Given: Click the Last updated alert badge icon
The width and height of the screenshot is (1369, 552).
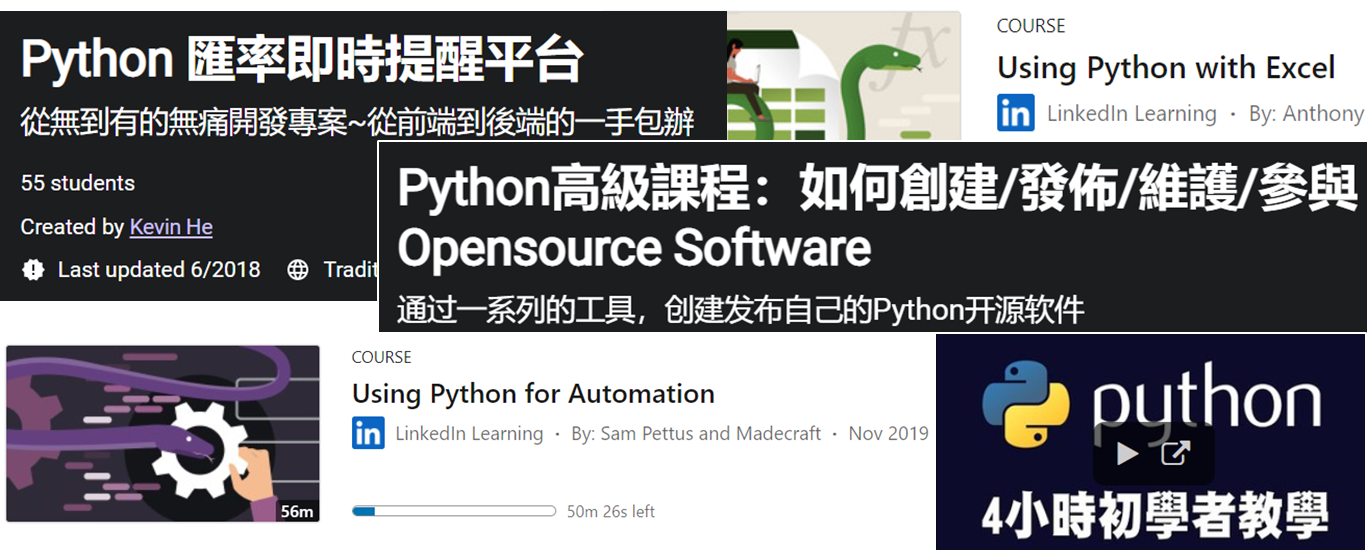Looking at the screenshot, I should 34,270.
